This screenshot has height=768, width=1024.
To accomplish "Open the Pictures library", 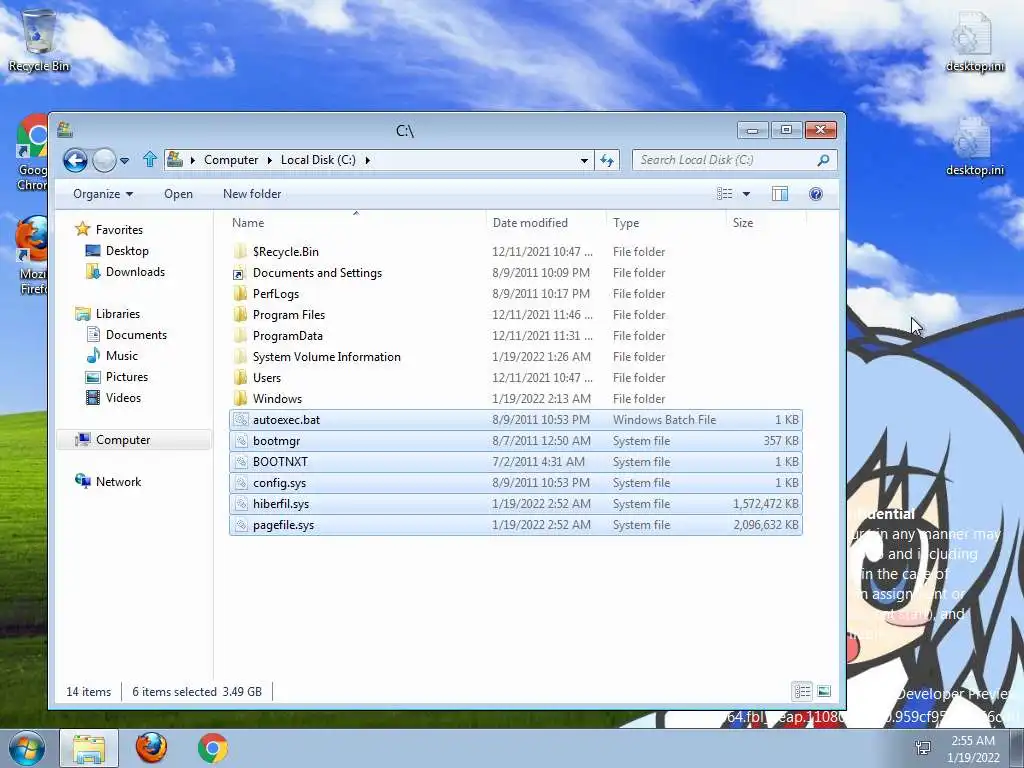I will [127, 376].
